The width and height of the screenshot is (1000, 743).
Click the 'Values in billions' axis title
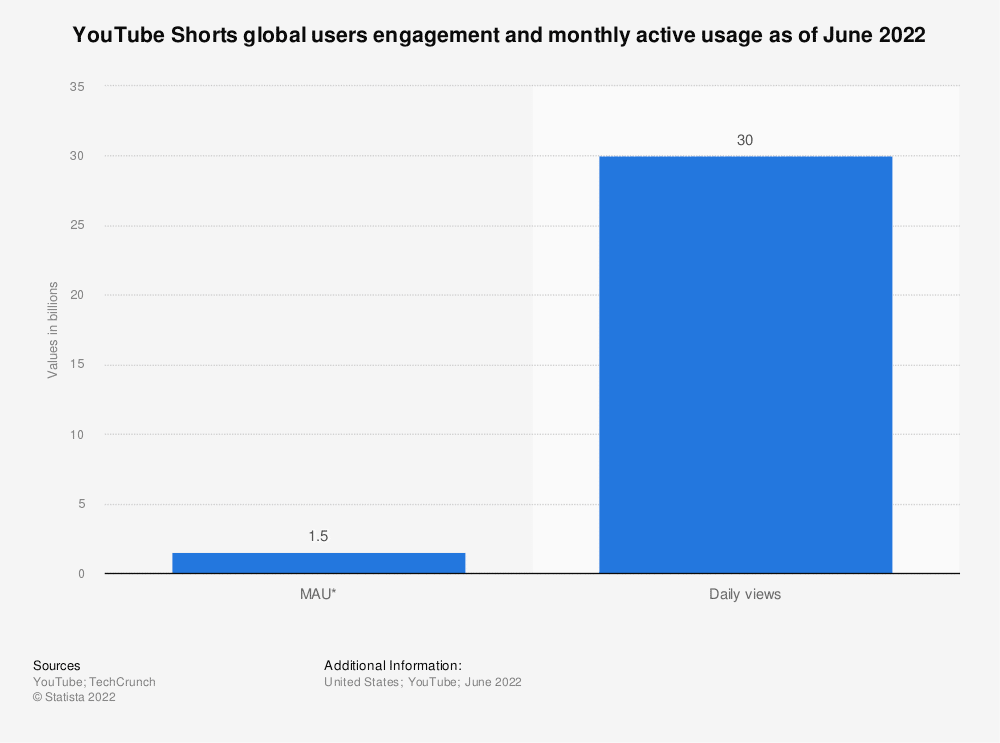(x=53, y=330)
